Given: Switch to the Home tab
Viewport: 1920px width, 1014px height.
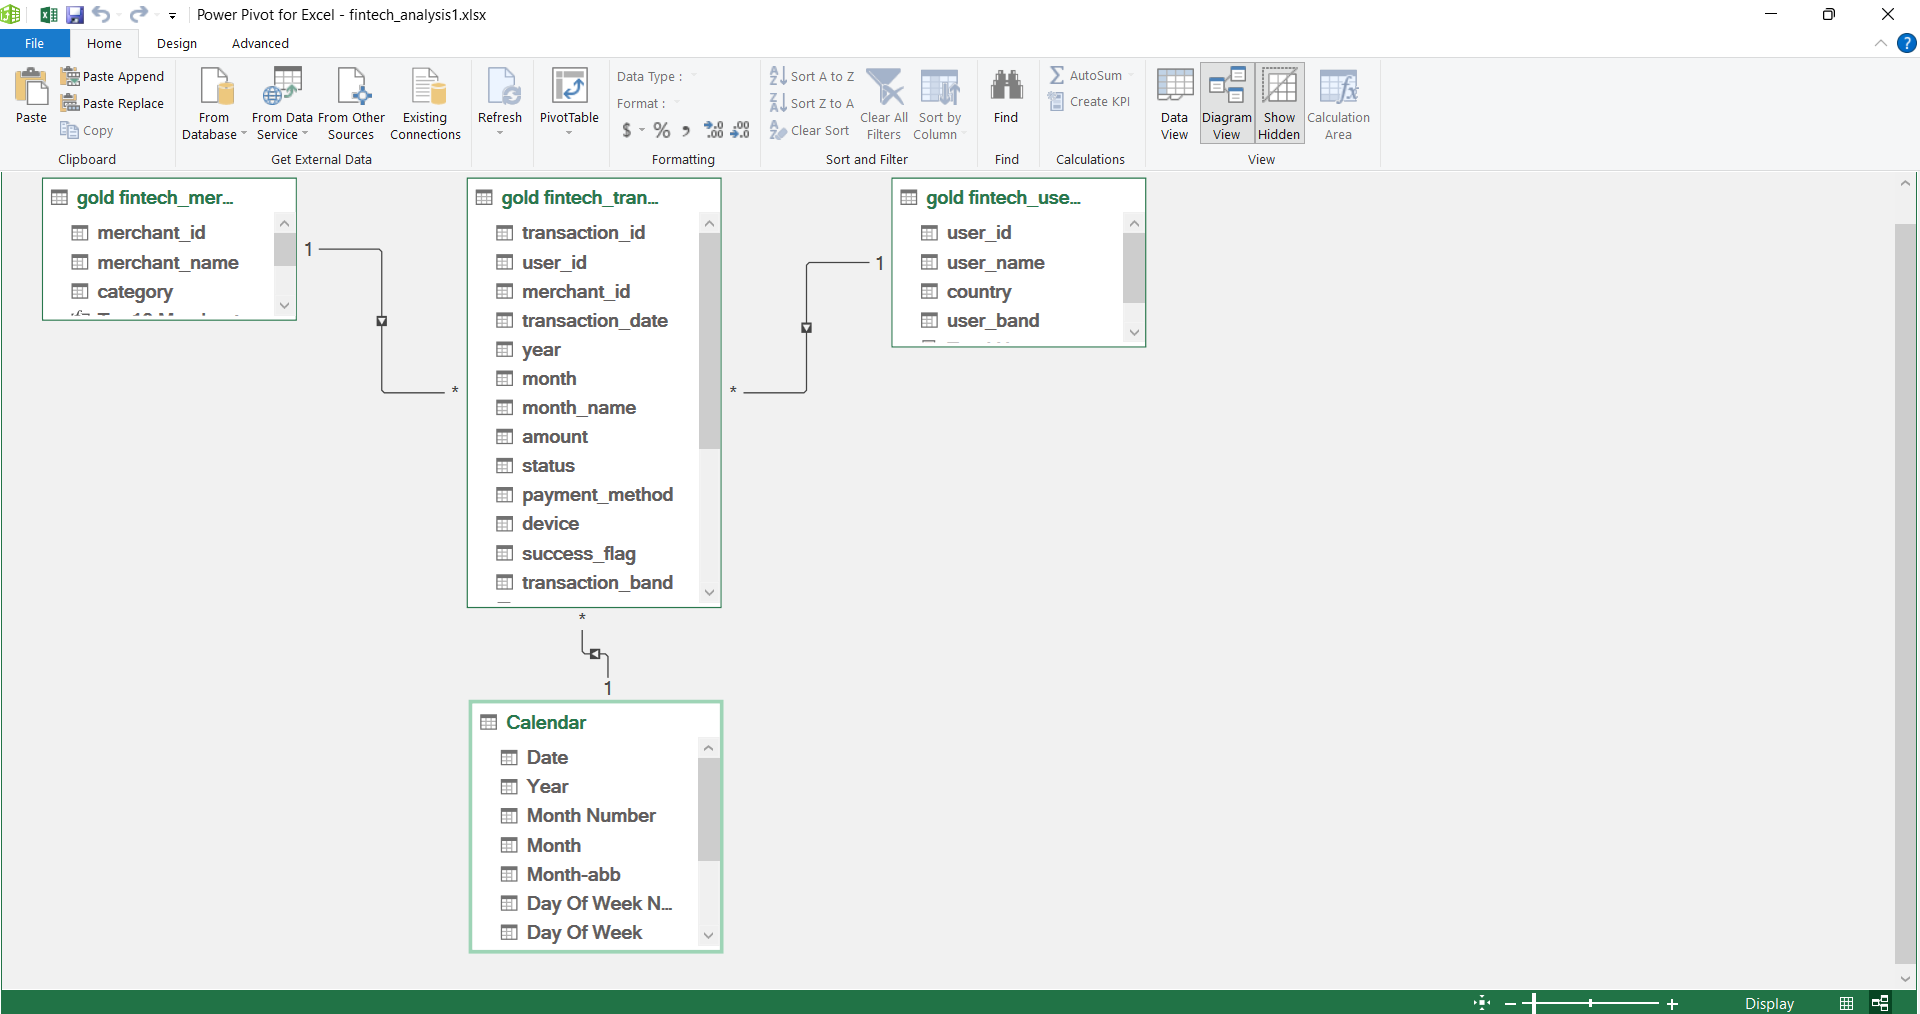Looking at the screenshot, I should click(104, 43).
